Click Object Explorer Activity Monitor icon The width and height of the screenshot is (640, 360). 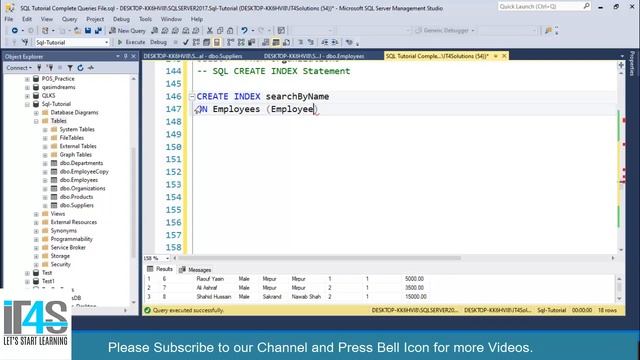(x=91, y=68)
